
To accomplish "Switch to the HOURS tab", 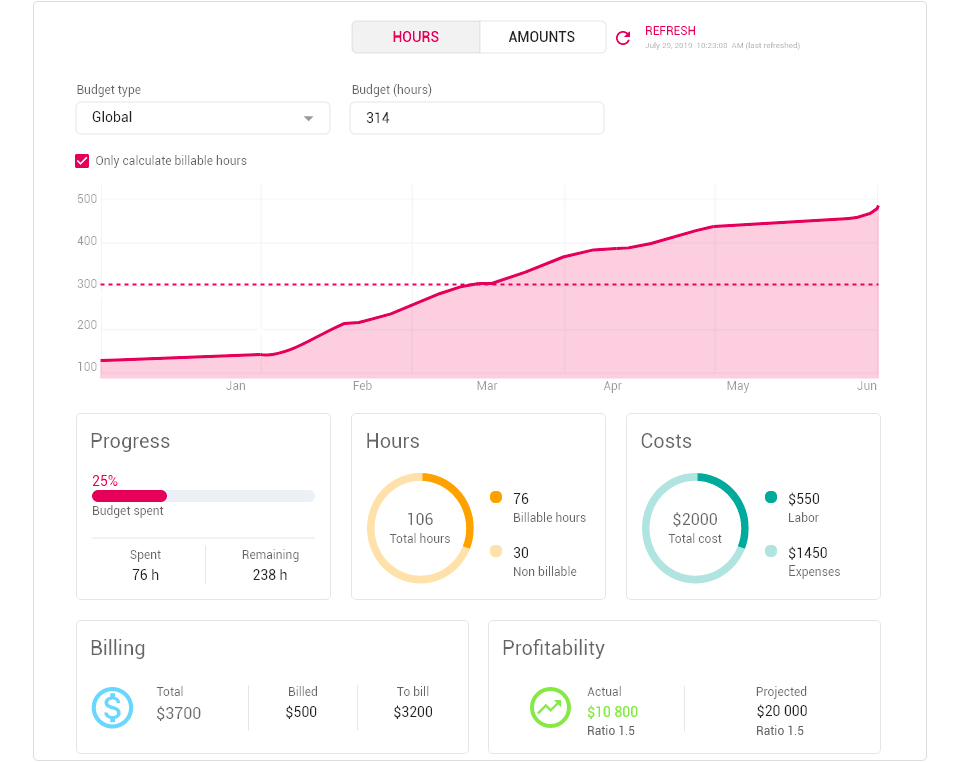I will click(x=416, y=37).
